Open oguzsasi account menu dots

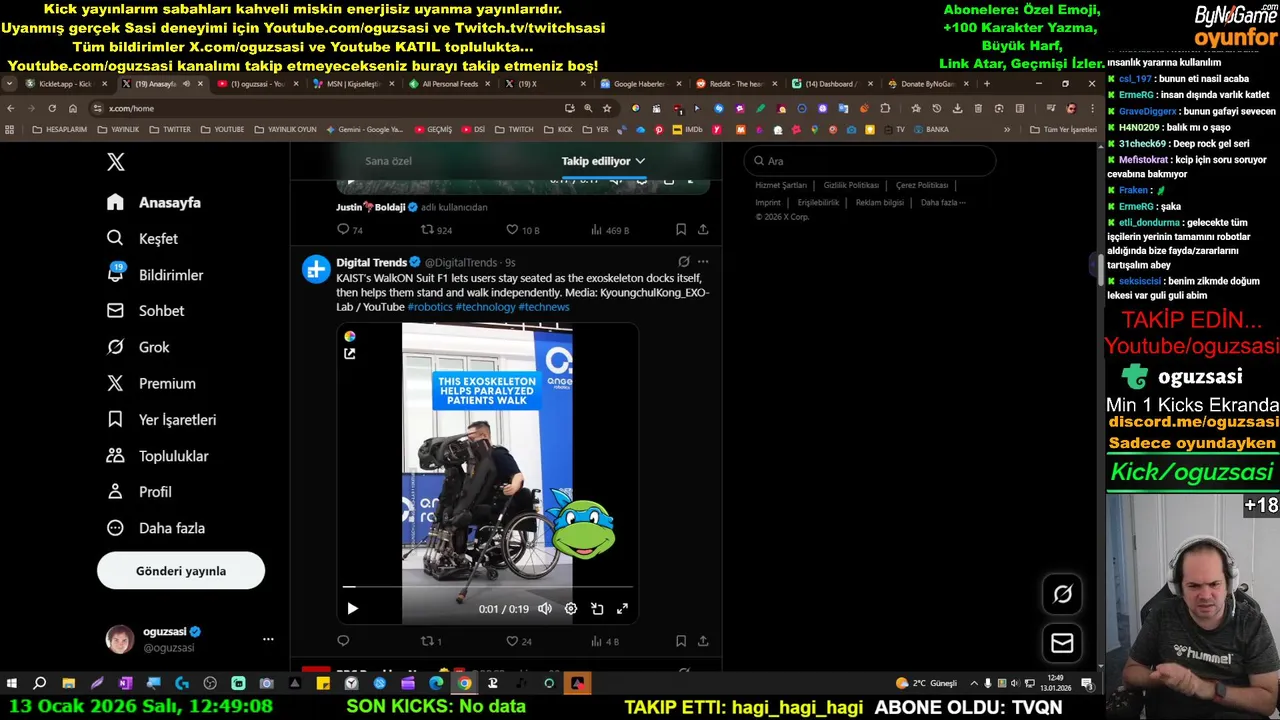click(x=268, y=638)
